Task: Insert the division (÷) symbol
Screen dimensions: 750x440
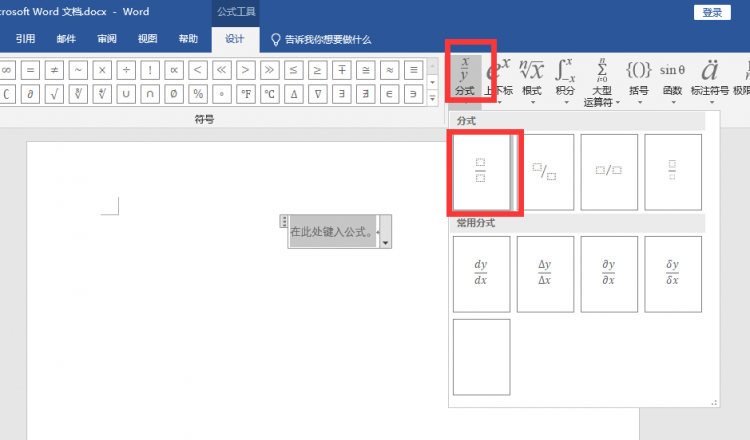Action: pos(126,70)
